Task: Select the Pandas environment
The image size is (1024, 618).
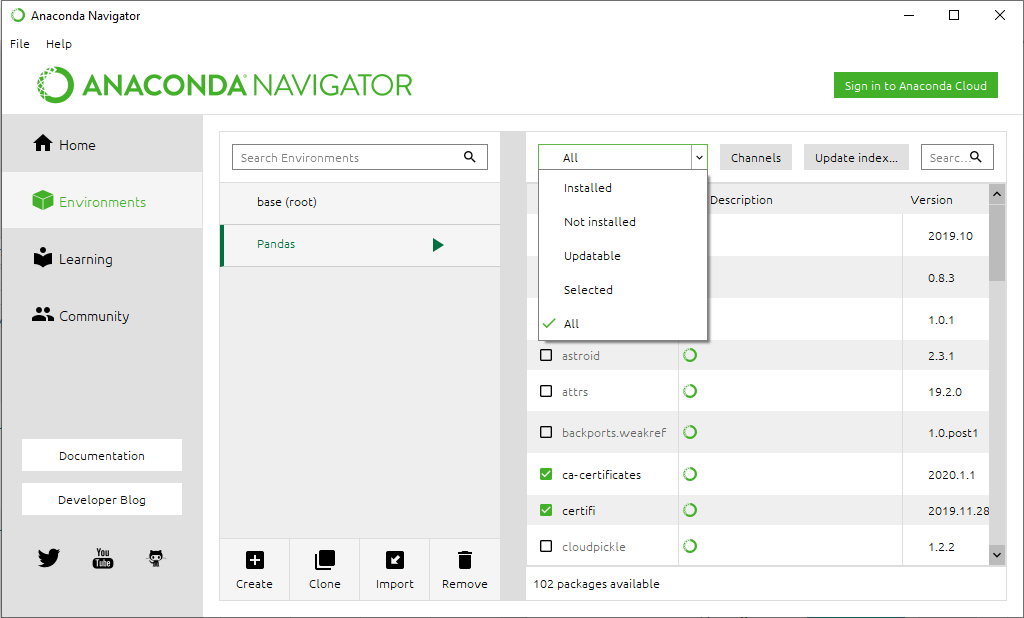Action: 360,244
